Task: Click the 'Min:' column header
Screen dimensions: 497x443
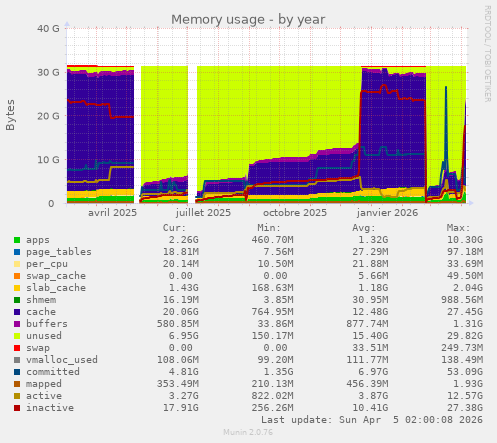Action: [269, 228]
